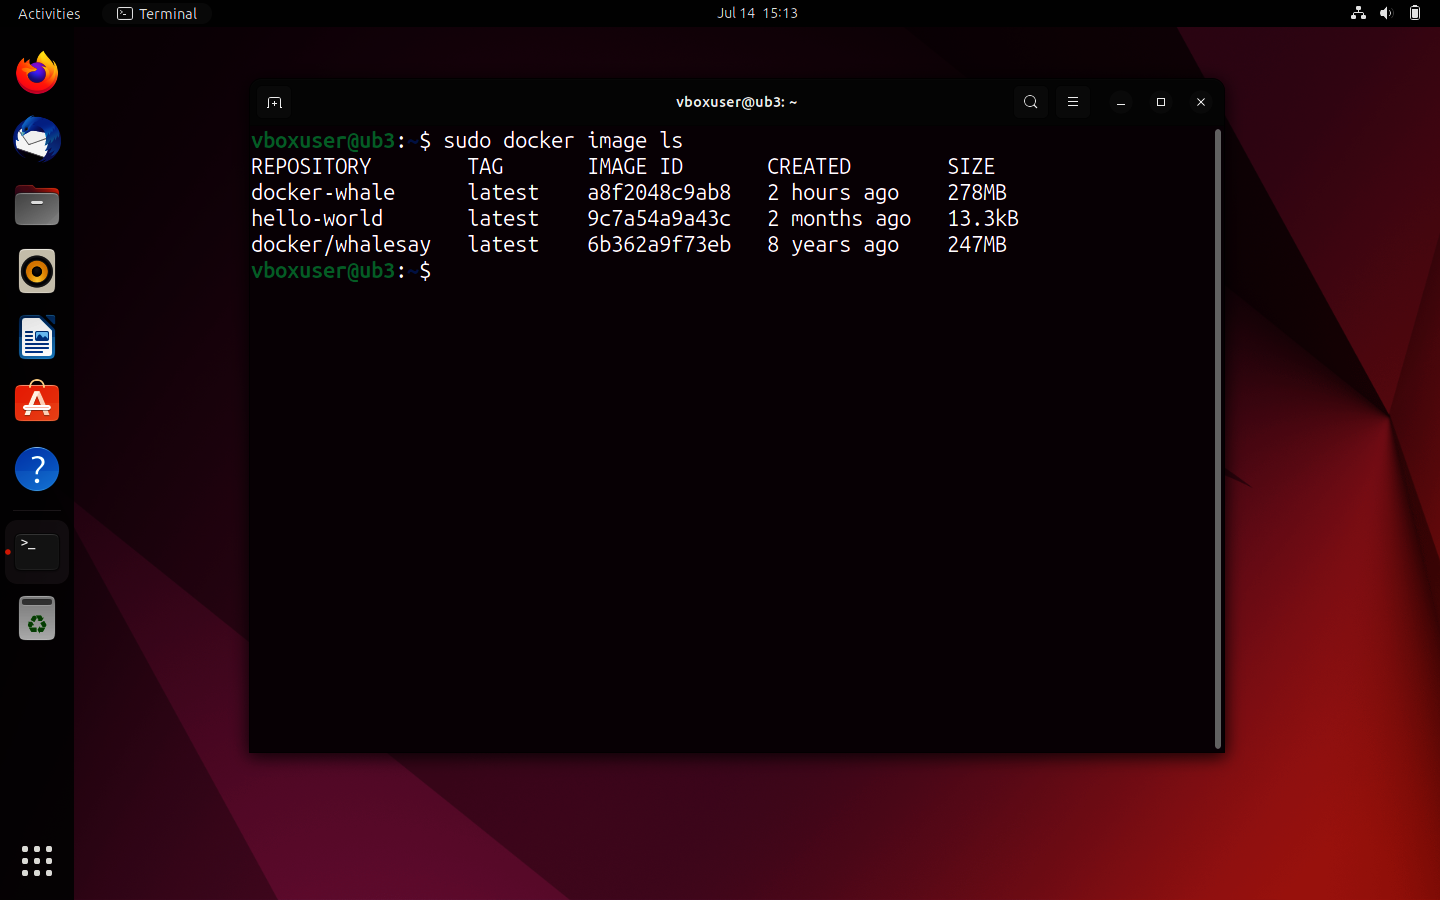Open the Show Applications grid

[x=36, y=861]
